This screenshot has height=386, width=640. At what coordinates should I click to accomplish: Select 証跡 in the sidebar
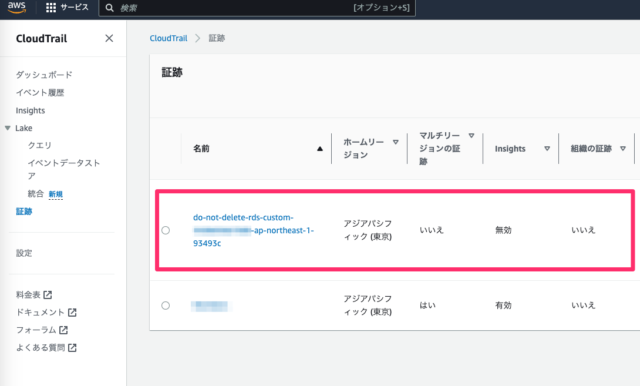pos(24,211)
